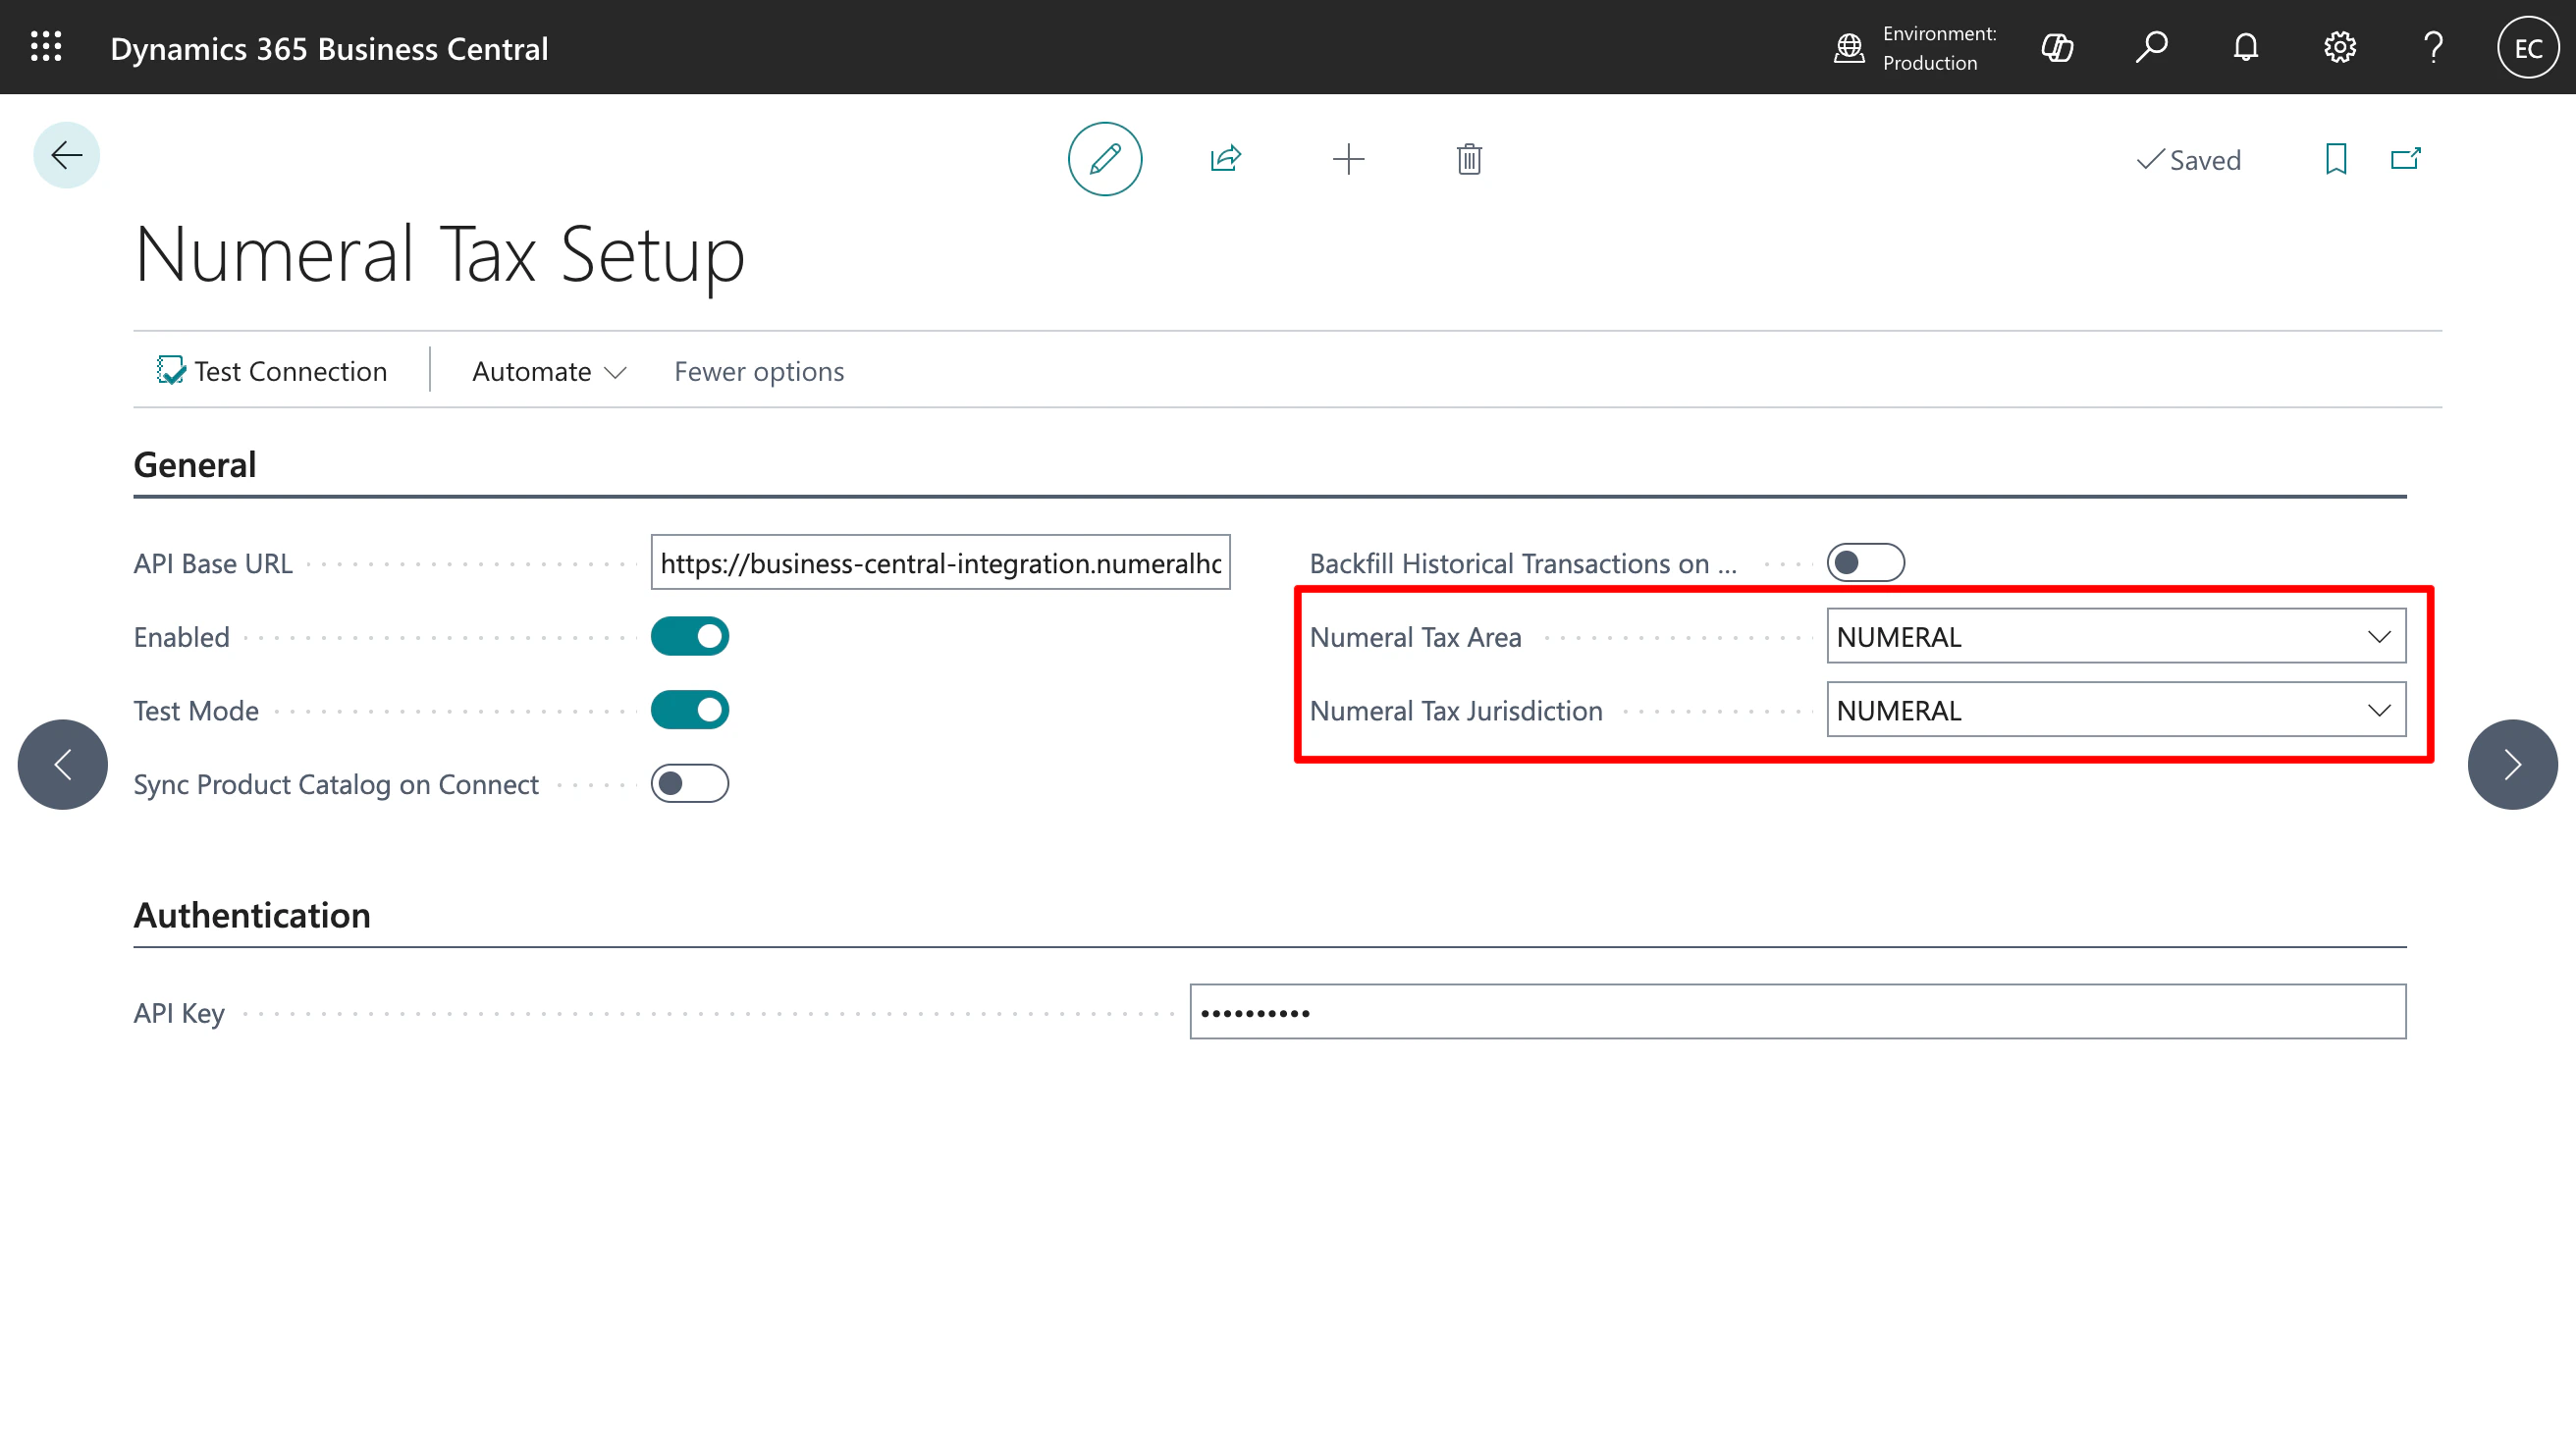Click the API Key label
The image size is (2576, 1435).
click(x=179, y=1013)
